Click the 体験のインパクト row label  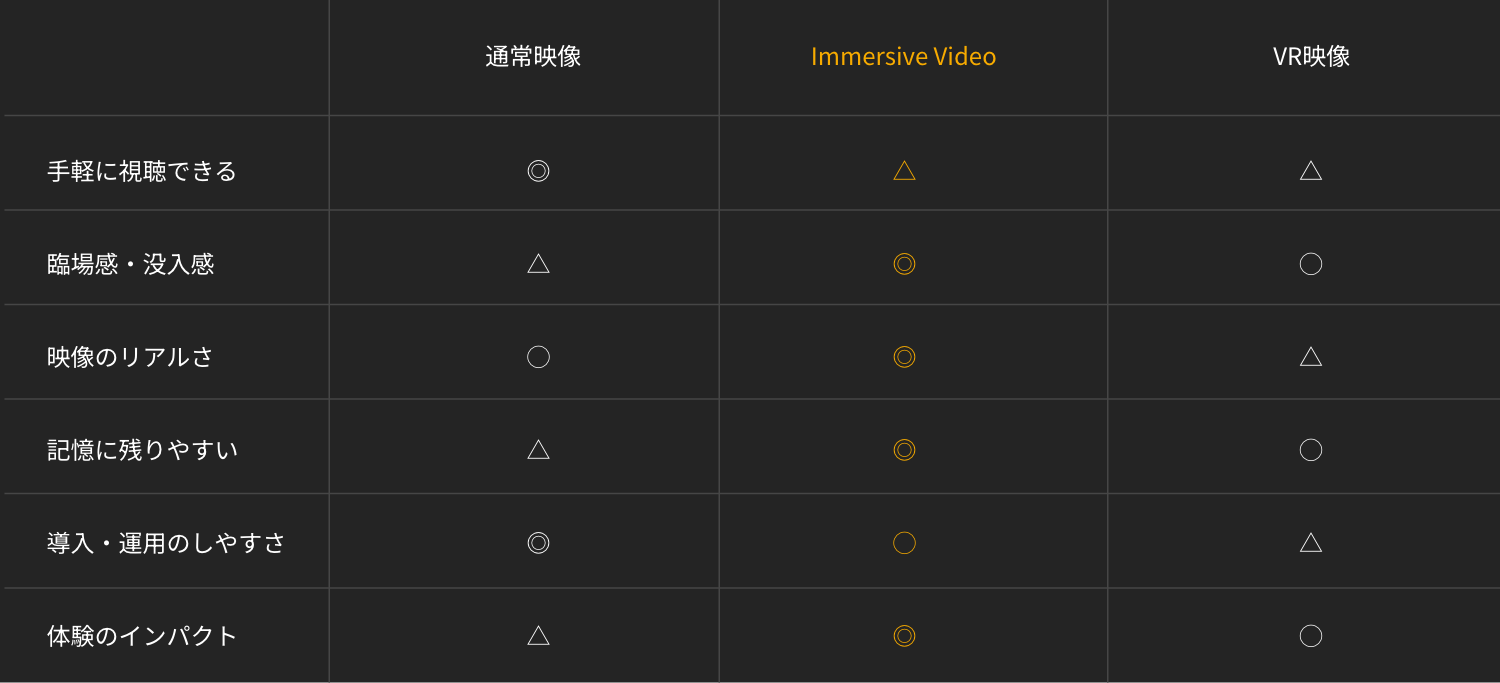point(142,636)
